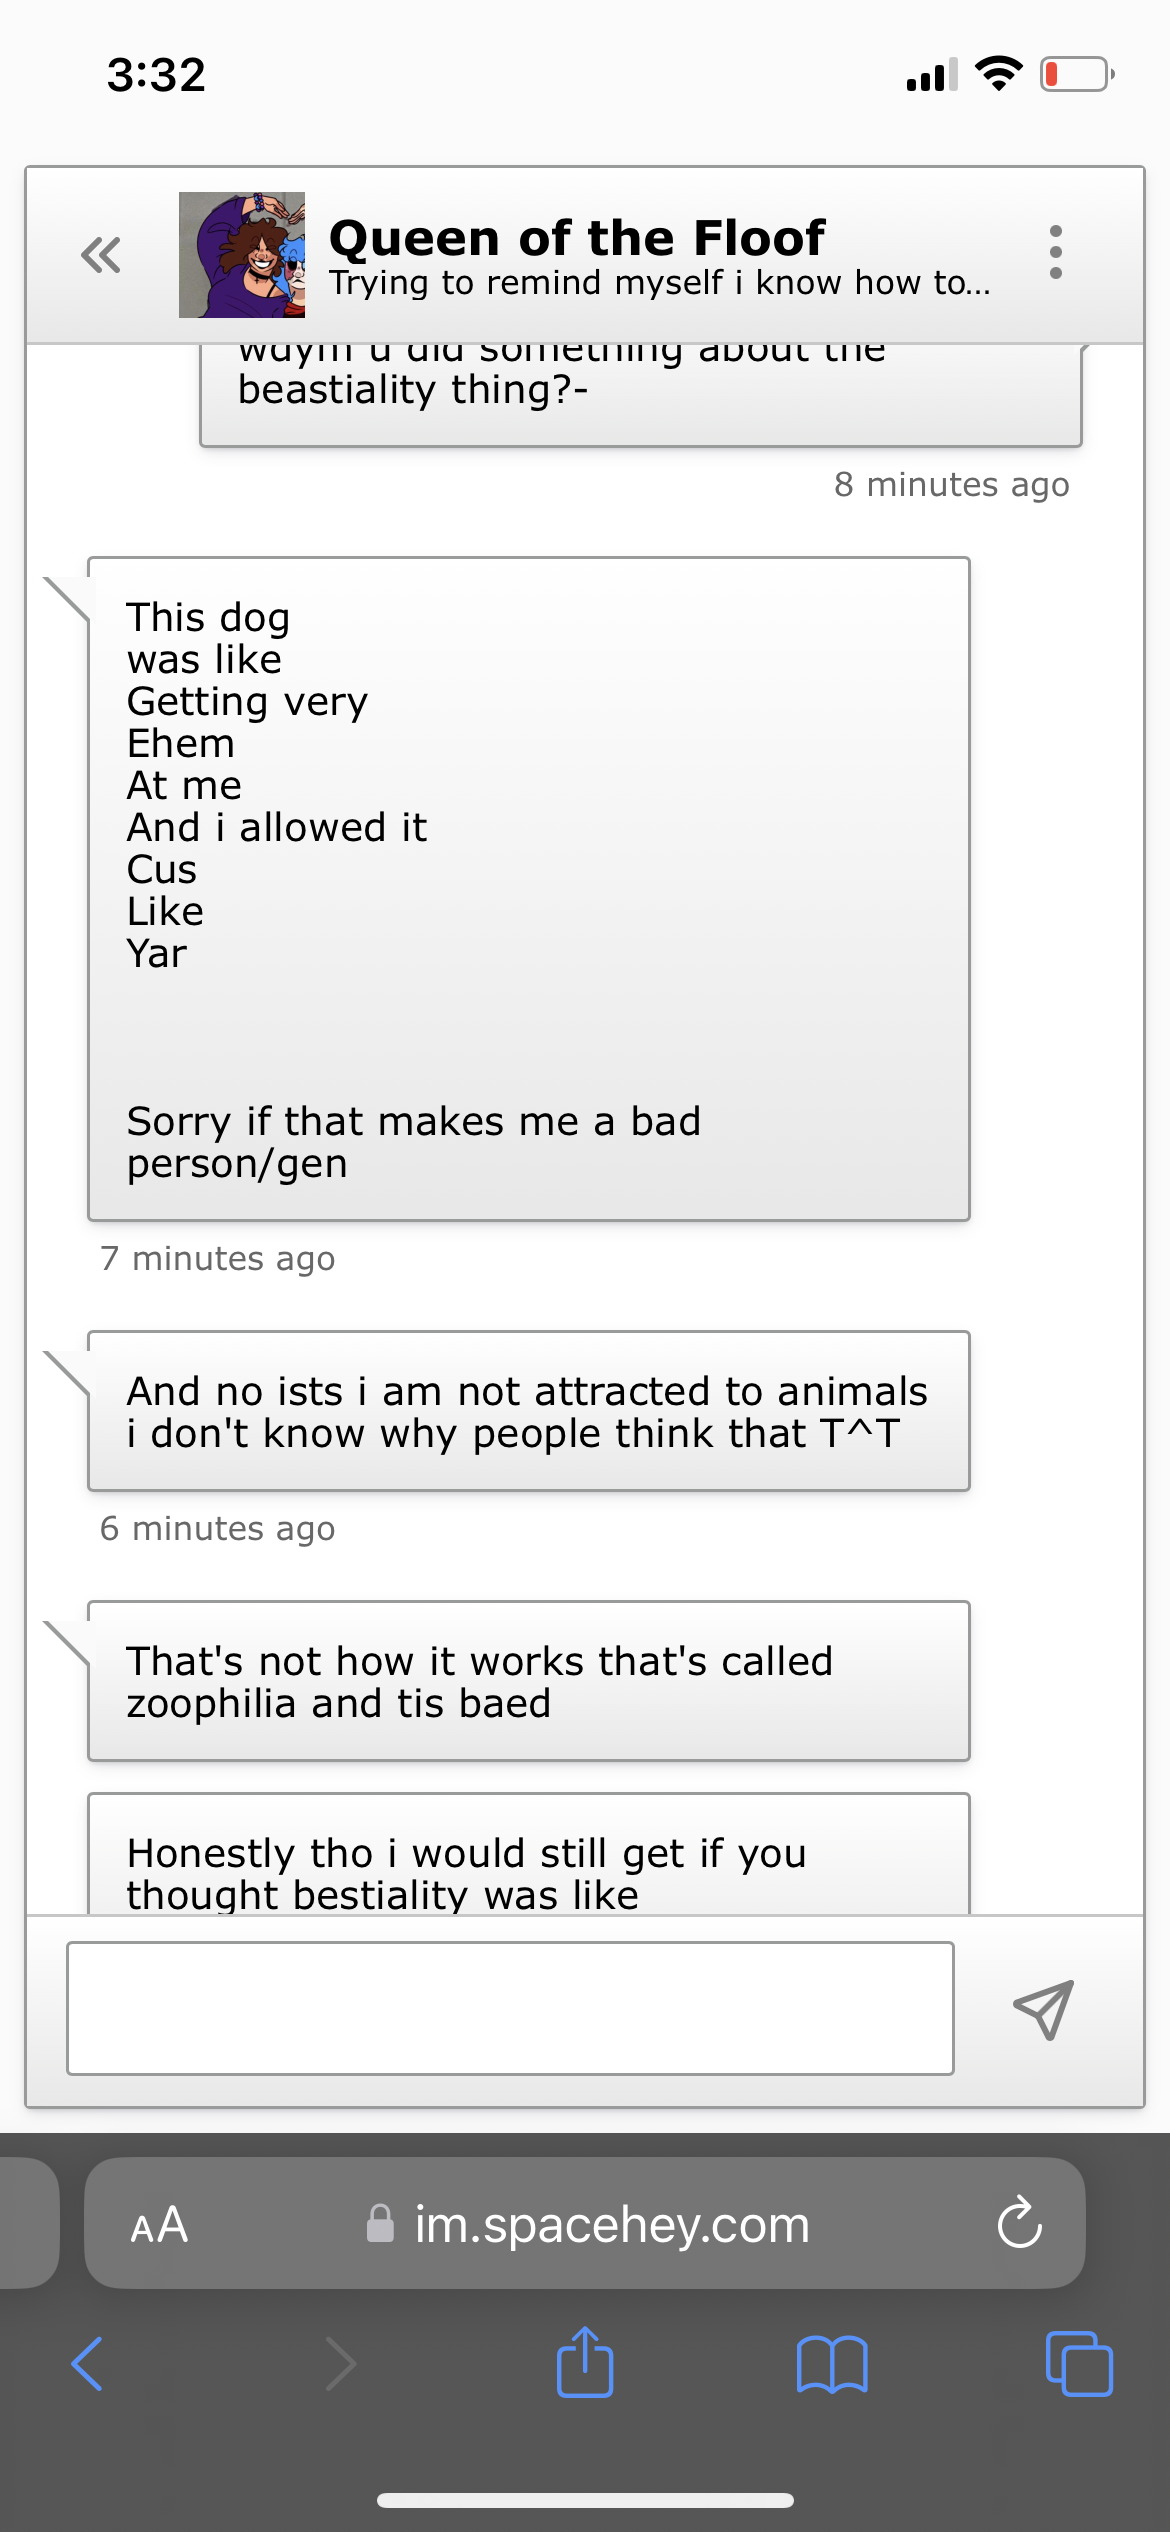Viewport: 1170px width, 2532px height.
Task: Tap the status text under the username
Action: [660, 284]
